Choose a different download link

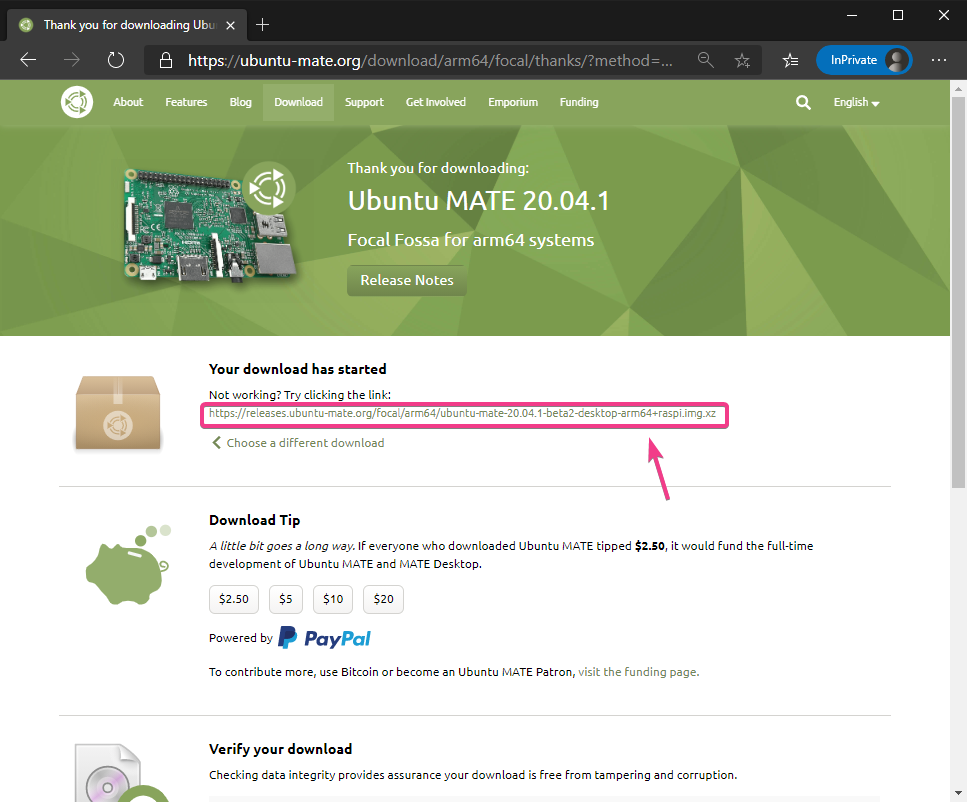pyautogui.click(x=304, y=443)
